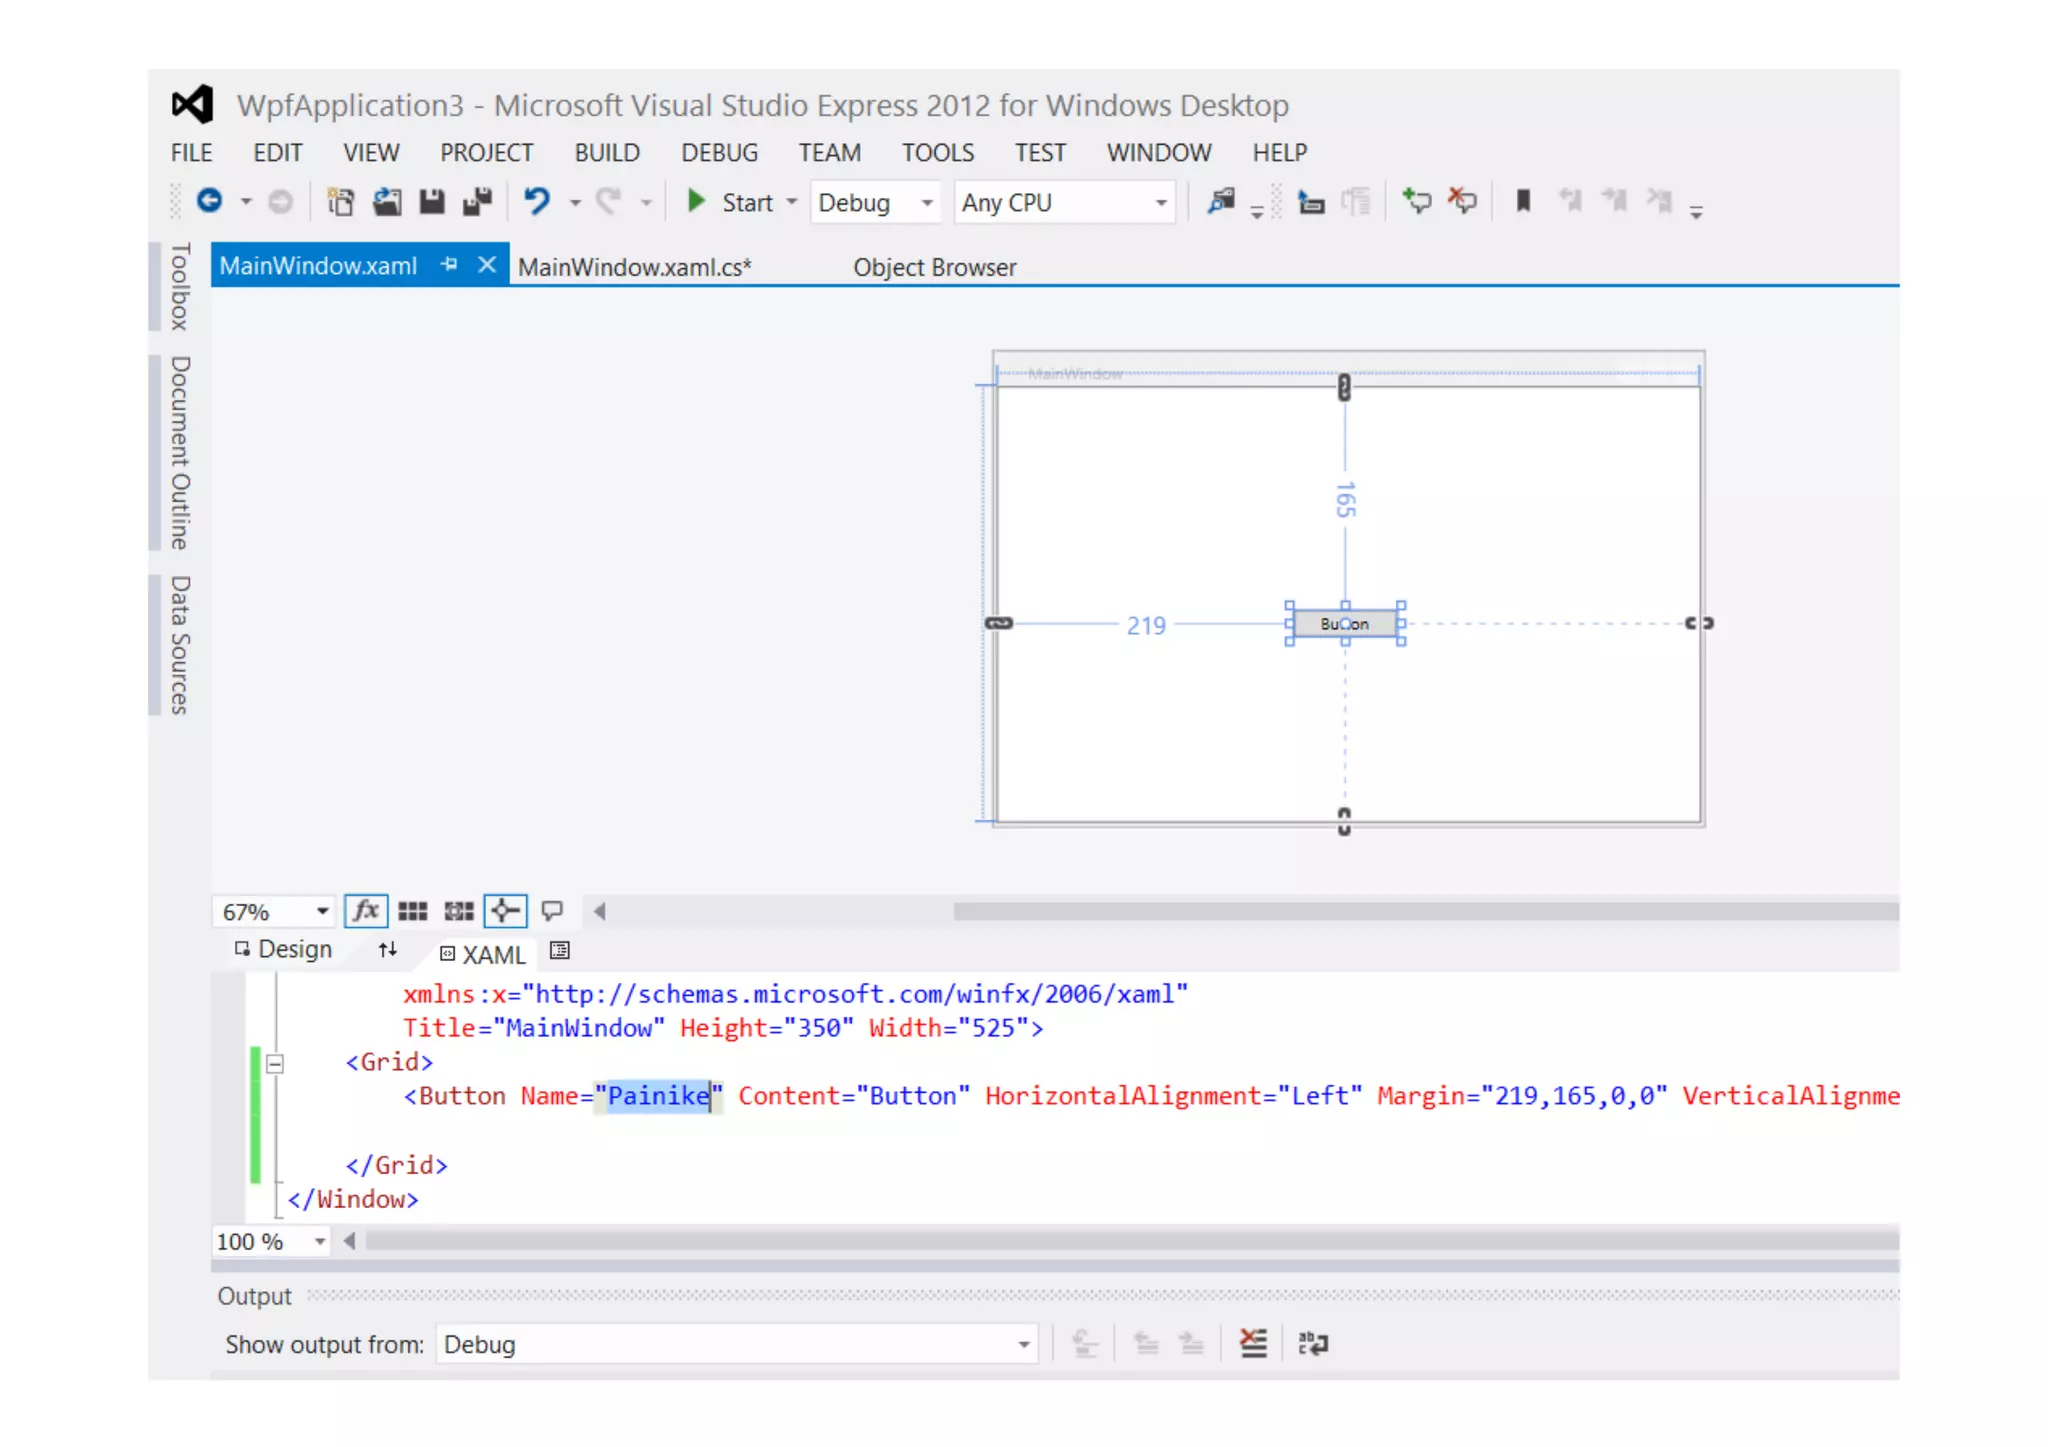Open the VIEW menu
2048x1447 pixels.
(x=371, y=153)
